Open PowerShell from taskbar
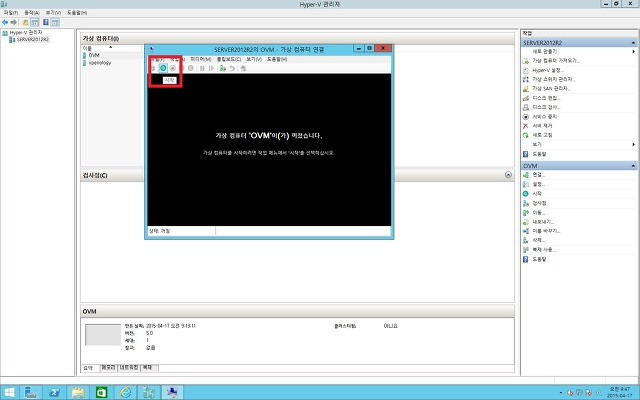The height and width of the screenshot is (400, 640). tap(54, 393)
